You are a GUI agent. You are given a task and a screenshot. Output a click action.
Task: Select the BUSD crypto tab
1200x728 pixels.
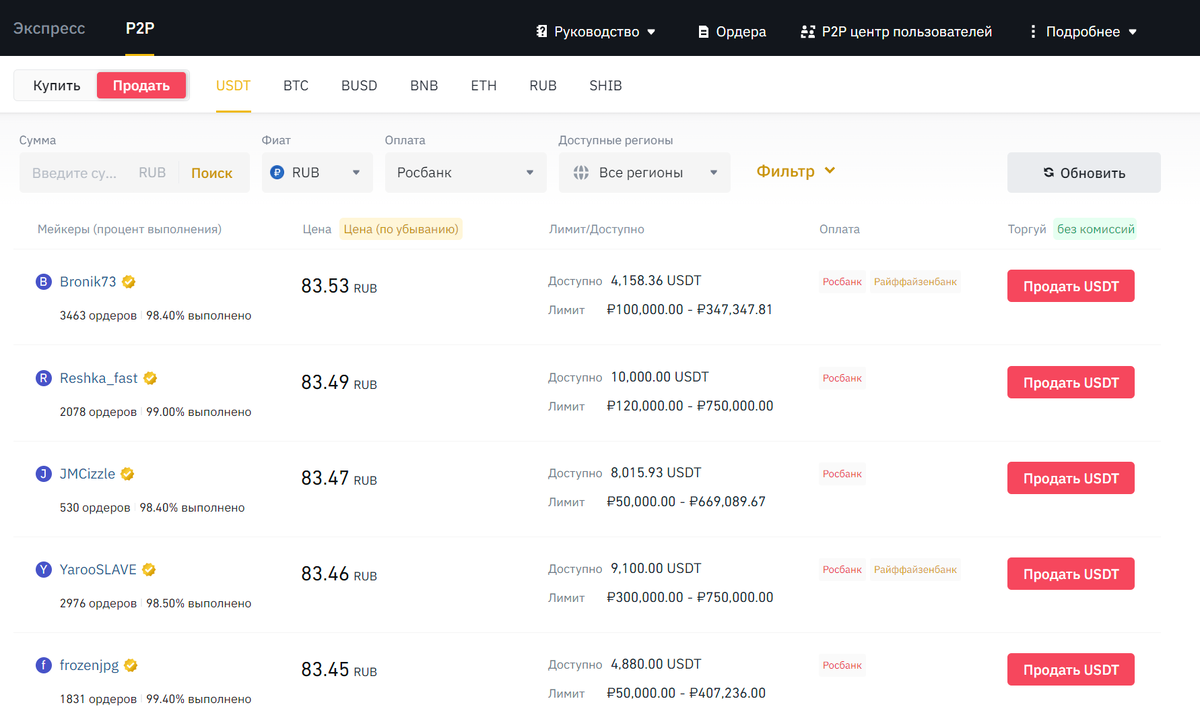coord(359,86)
